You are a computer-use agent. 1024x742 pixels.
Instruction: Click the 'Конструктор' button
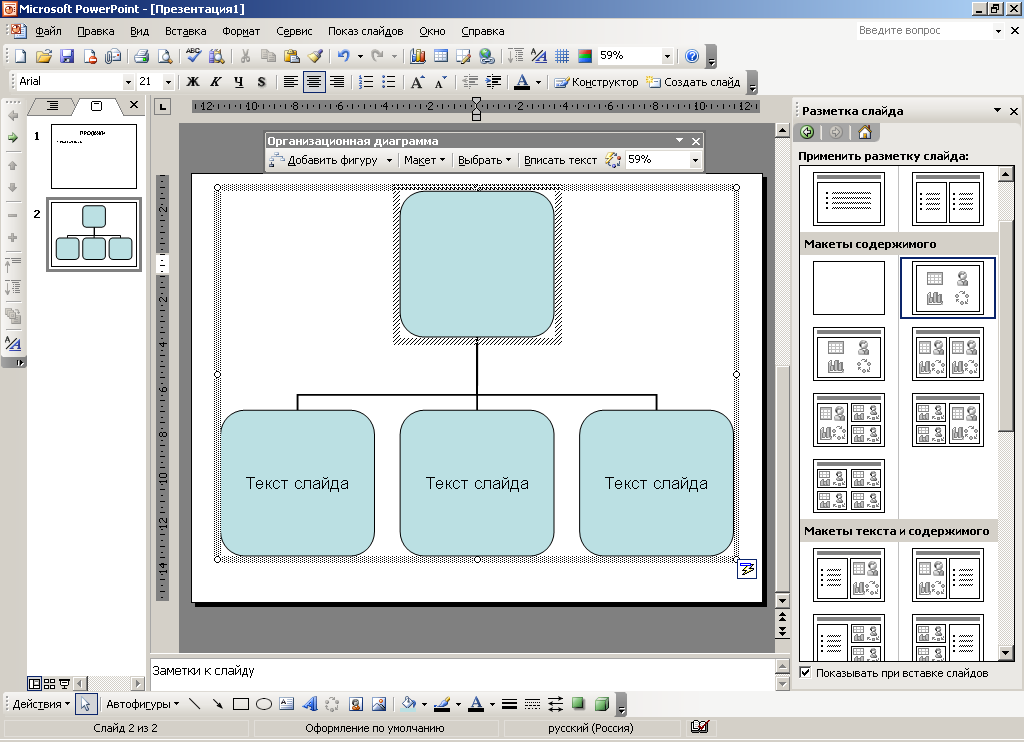596,82
